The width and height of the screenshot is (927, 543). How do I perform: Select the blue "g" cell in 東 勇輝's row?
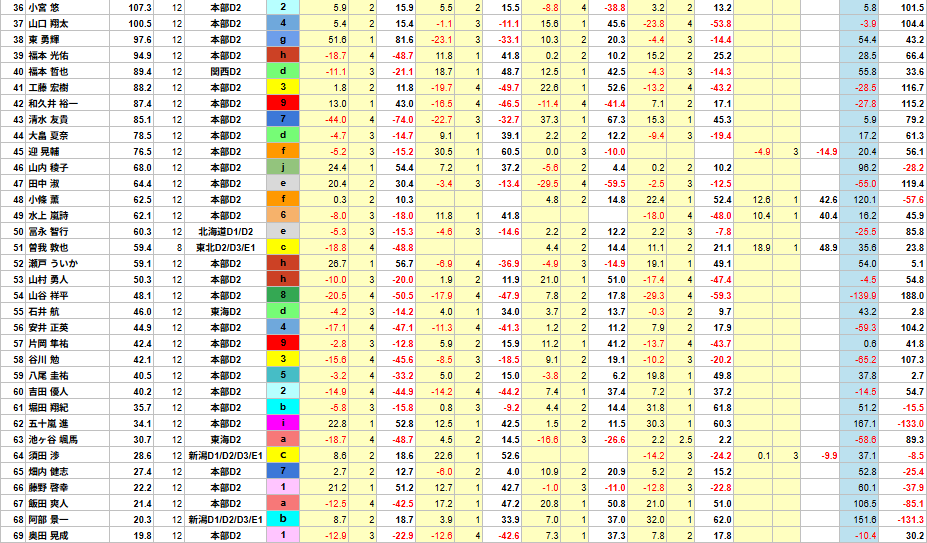[x=283, y=40]
